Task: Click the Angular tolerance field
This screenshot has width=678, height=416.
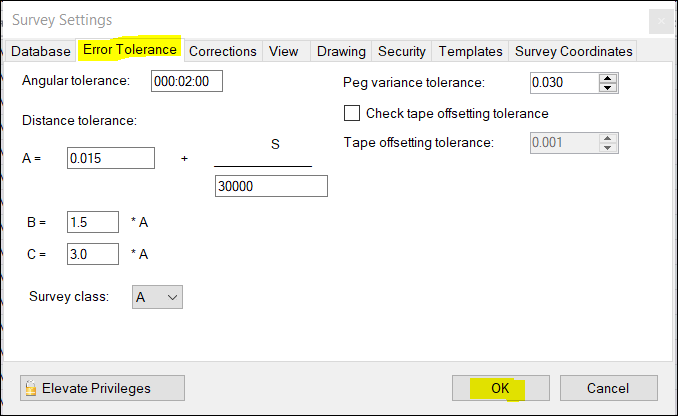Action: [186, 82]
